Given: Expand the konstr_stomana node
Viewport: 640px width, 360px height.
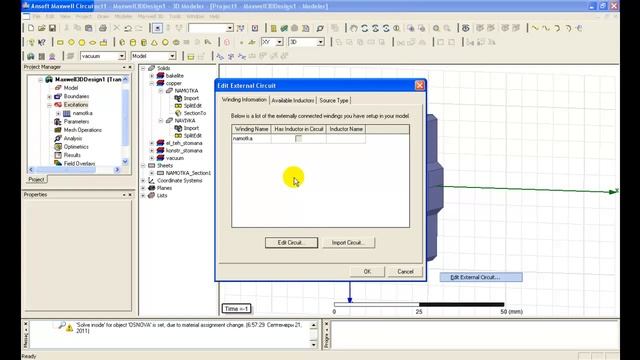Looking at the screenshot, I should (152, 151).
